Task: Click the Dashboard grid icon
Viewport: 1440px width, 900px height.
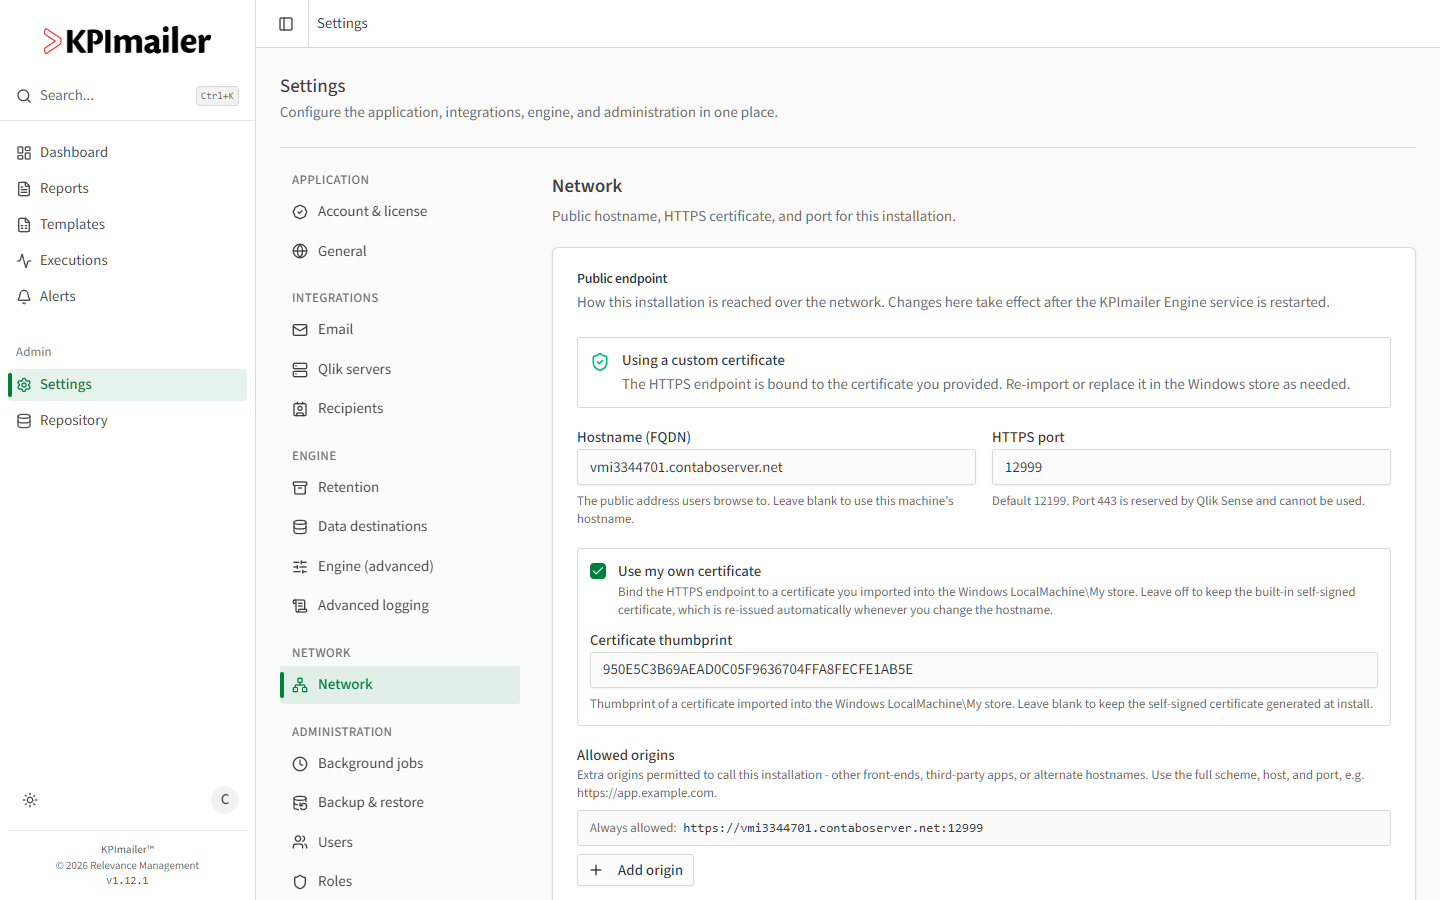Action: [24, 153]
